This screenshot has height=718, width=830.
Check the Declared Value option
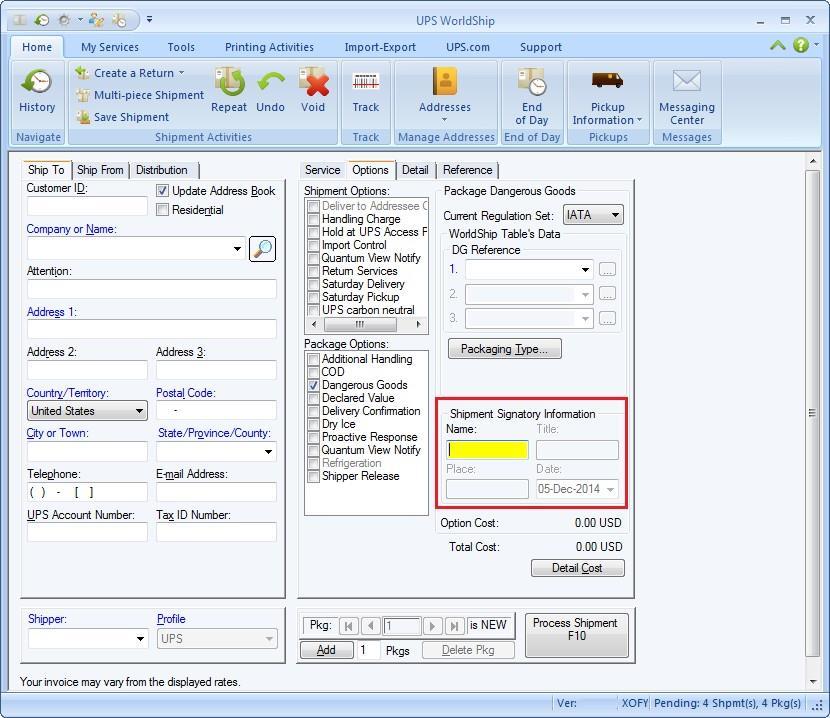click(313, 398)
